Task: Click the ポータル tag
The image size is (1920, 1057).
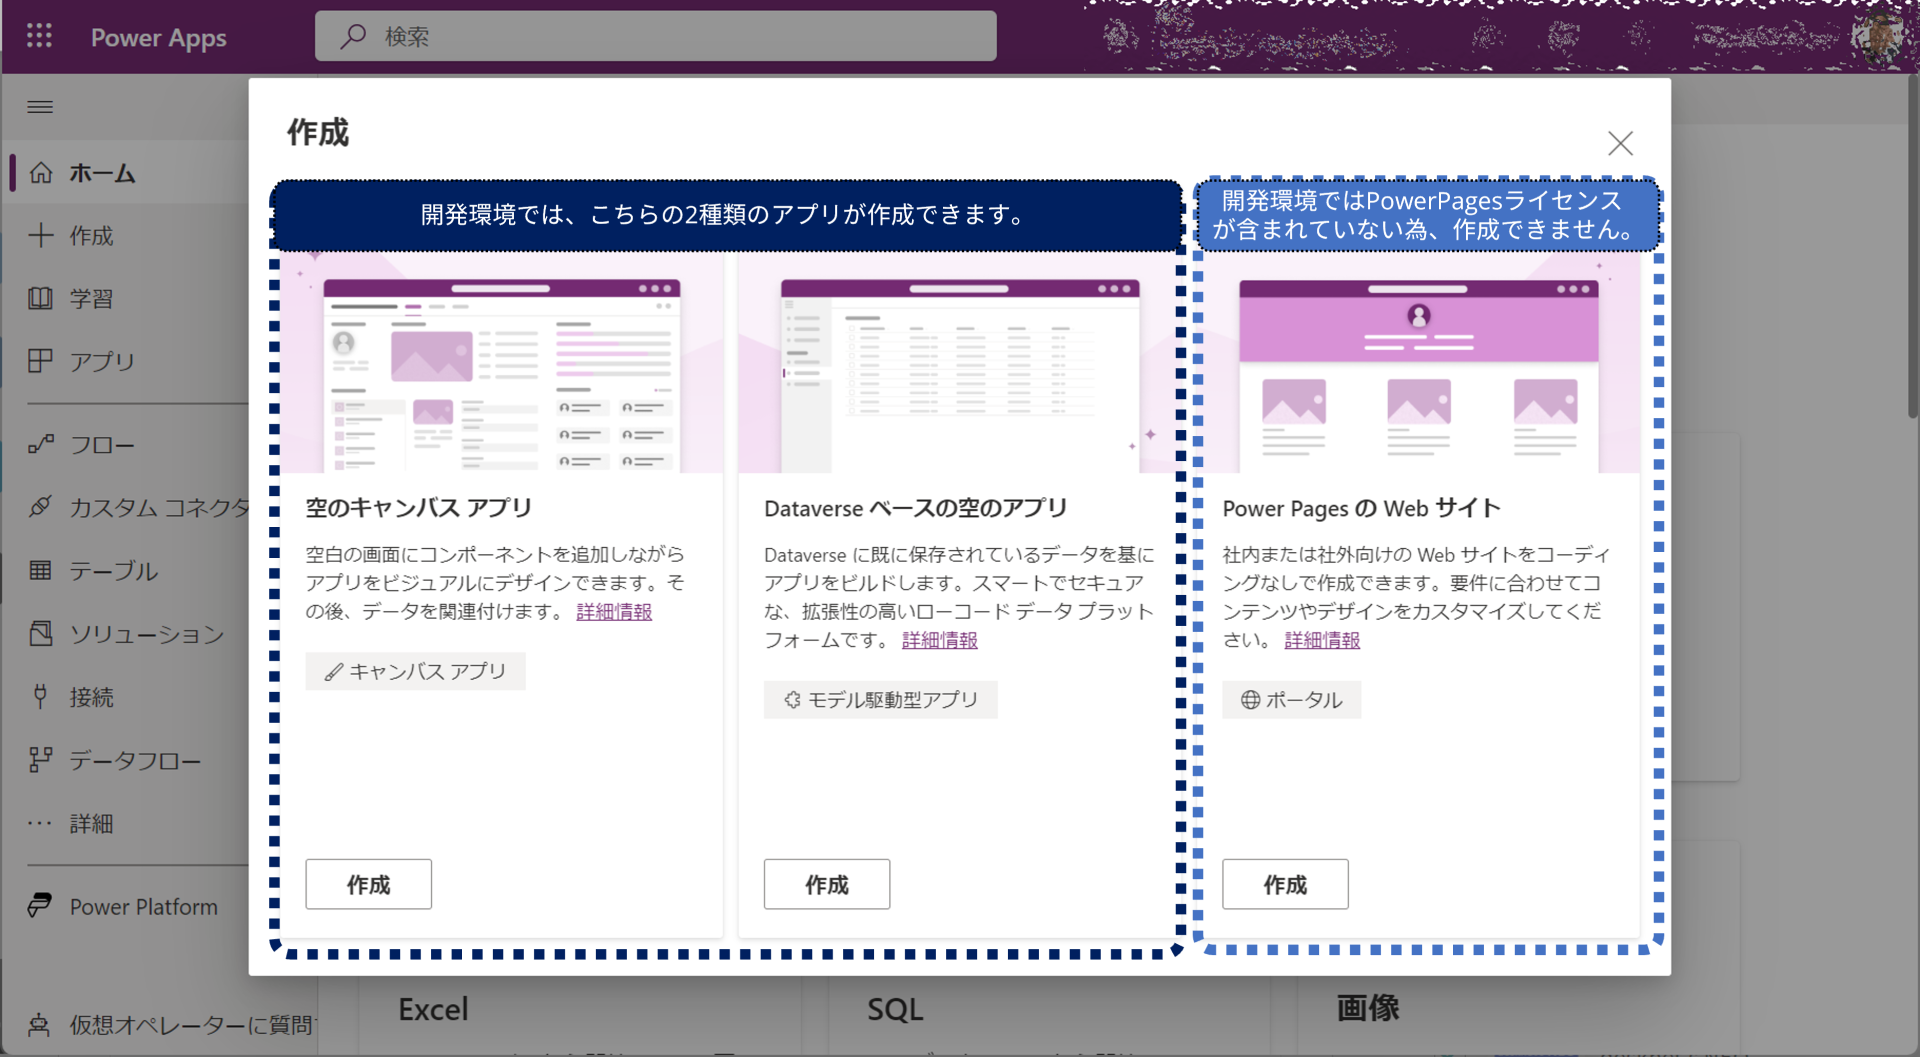Action: pyautogui.click(x=1291, y=700)
